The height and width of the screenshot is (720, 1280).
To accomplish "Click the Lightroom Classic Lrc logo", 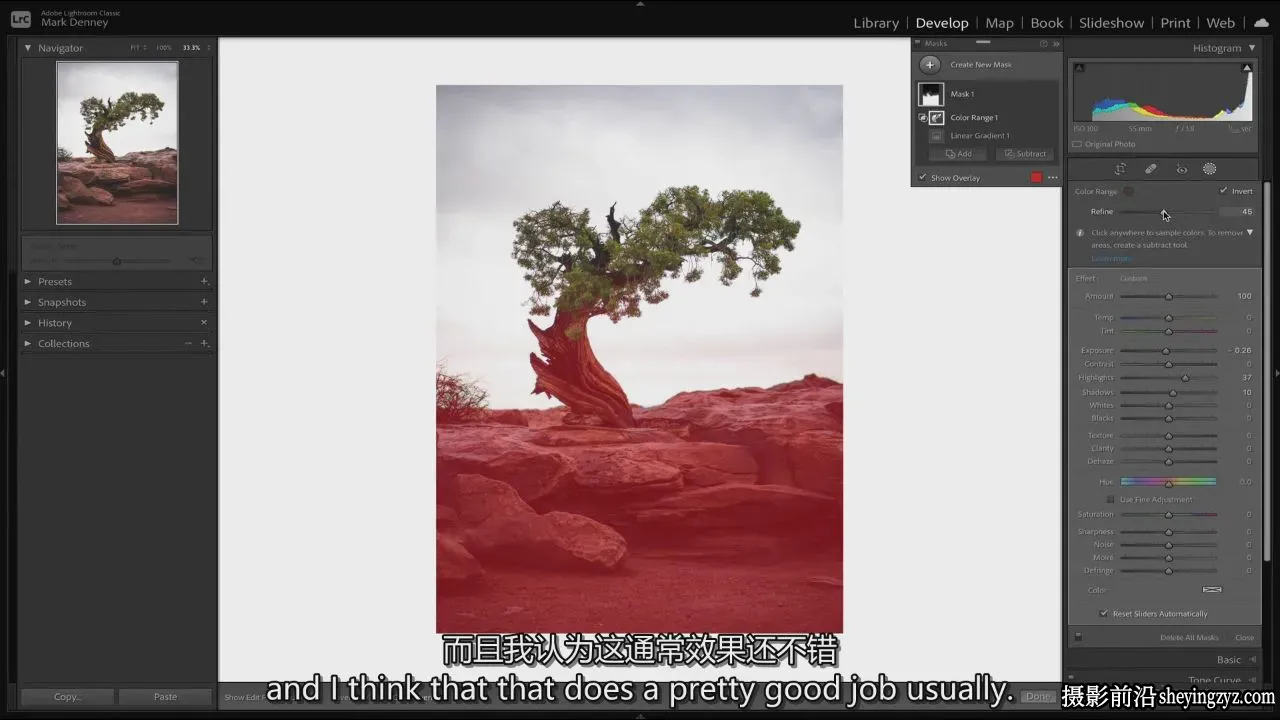I will [20, 19].
